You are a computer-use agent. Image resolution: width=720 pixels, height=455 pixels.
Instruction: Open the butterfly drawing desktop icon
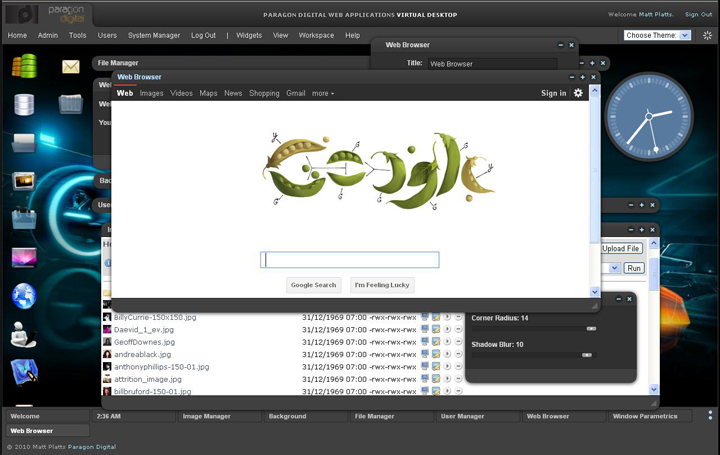pyautogui.click(x=24, y=372)
